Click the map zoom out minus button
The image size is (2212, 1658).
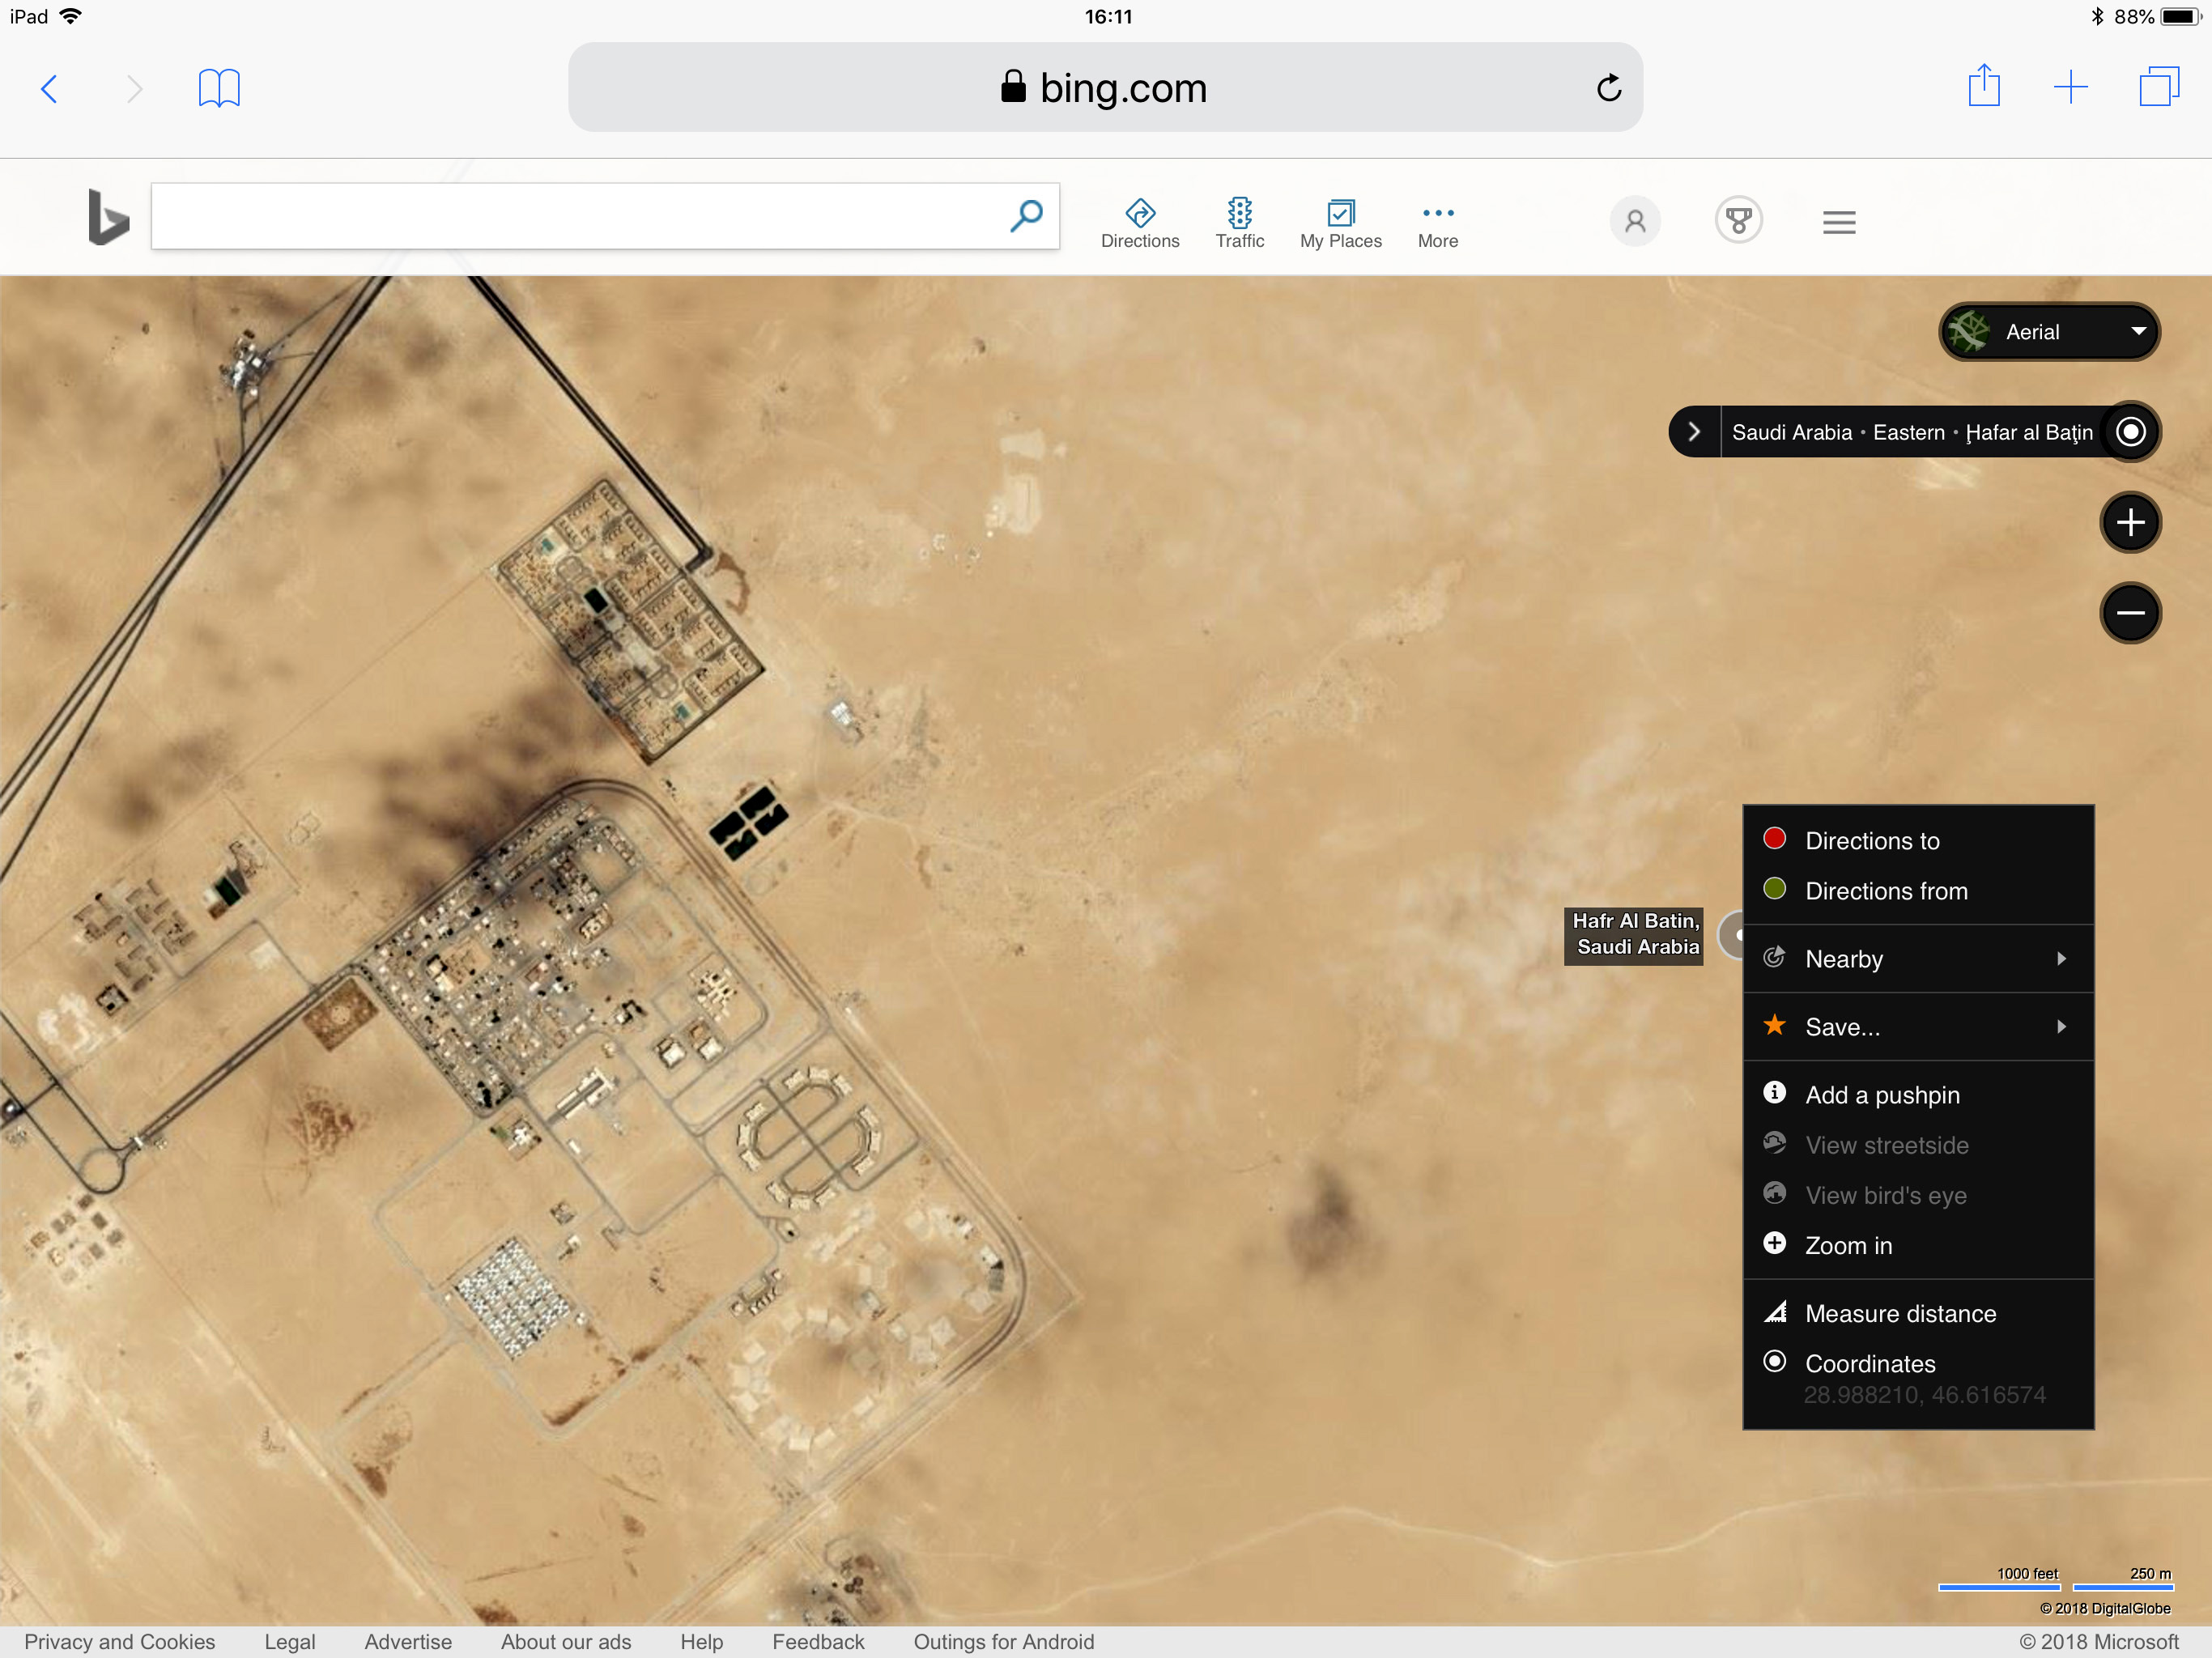coord(2129,613)
